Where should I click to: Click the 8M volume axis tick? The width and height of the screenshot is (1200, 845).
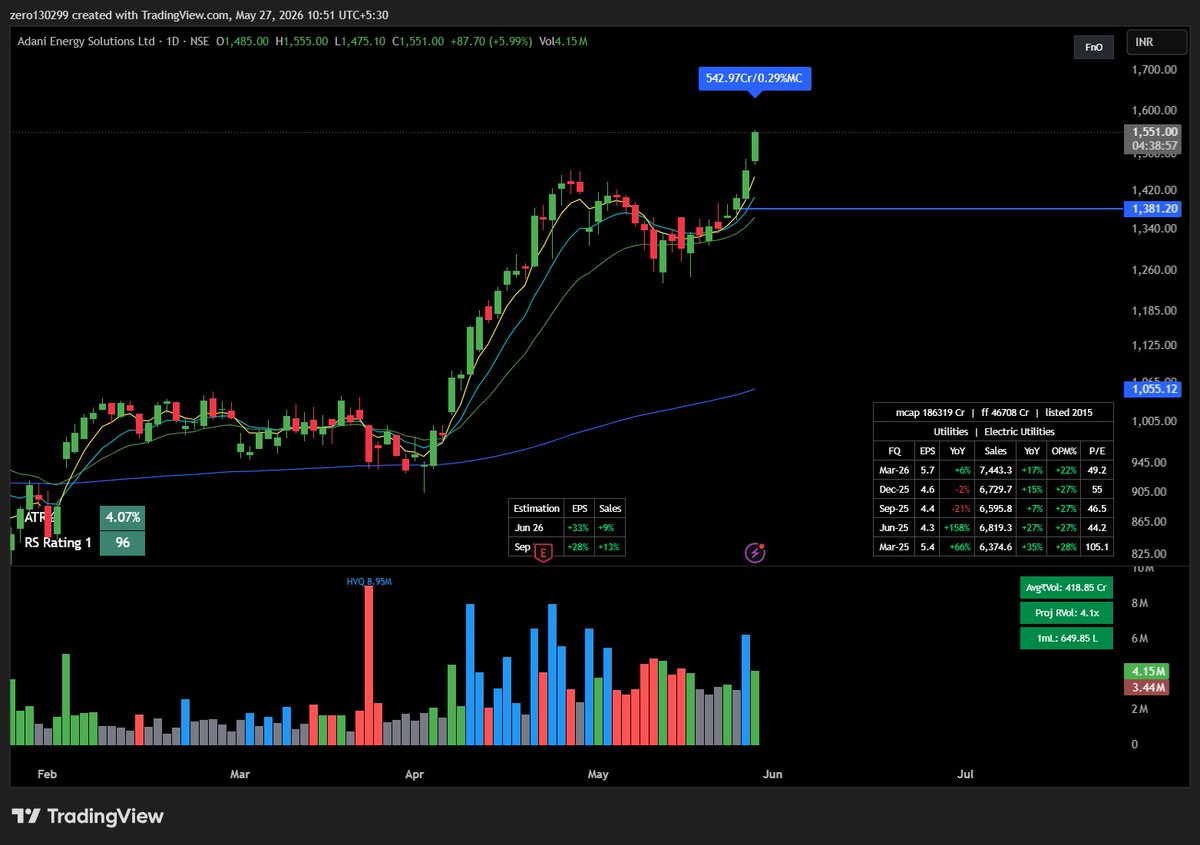1138,603
